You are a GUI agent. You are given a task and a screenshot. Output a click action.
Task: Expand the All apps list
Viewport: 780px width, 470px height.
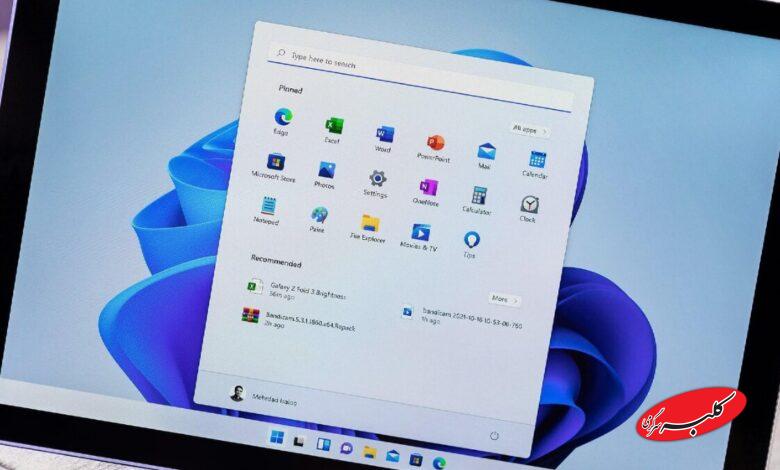pyautogui.click(x=529, y=129)
